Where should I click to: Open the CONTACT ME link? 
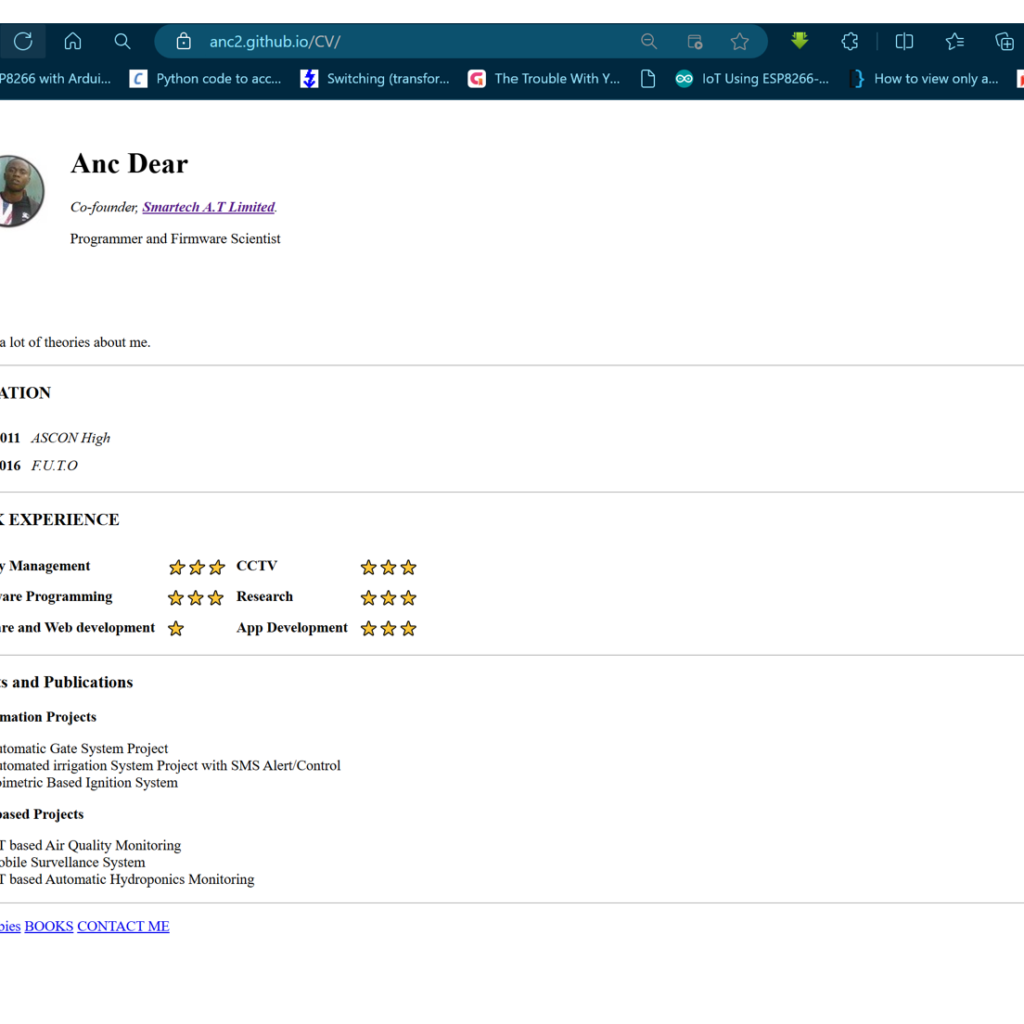coord(123,926)
